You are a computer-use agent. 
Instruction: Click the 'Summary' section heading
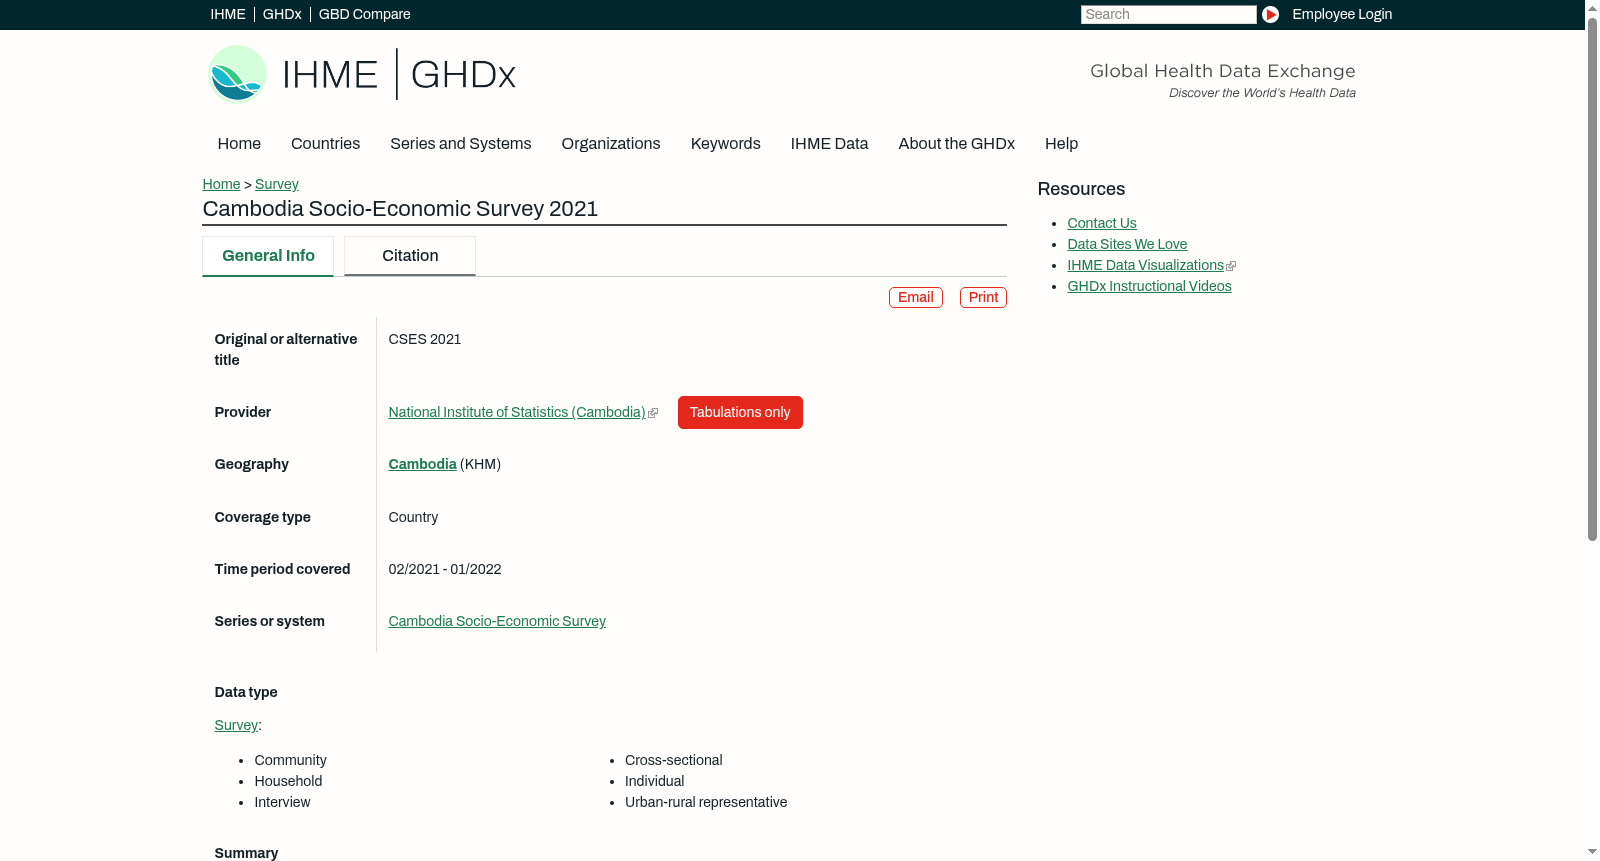246,853
